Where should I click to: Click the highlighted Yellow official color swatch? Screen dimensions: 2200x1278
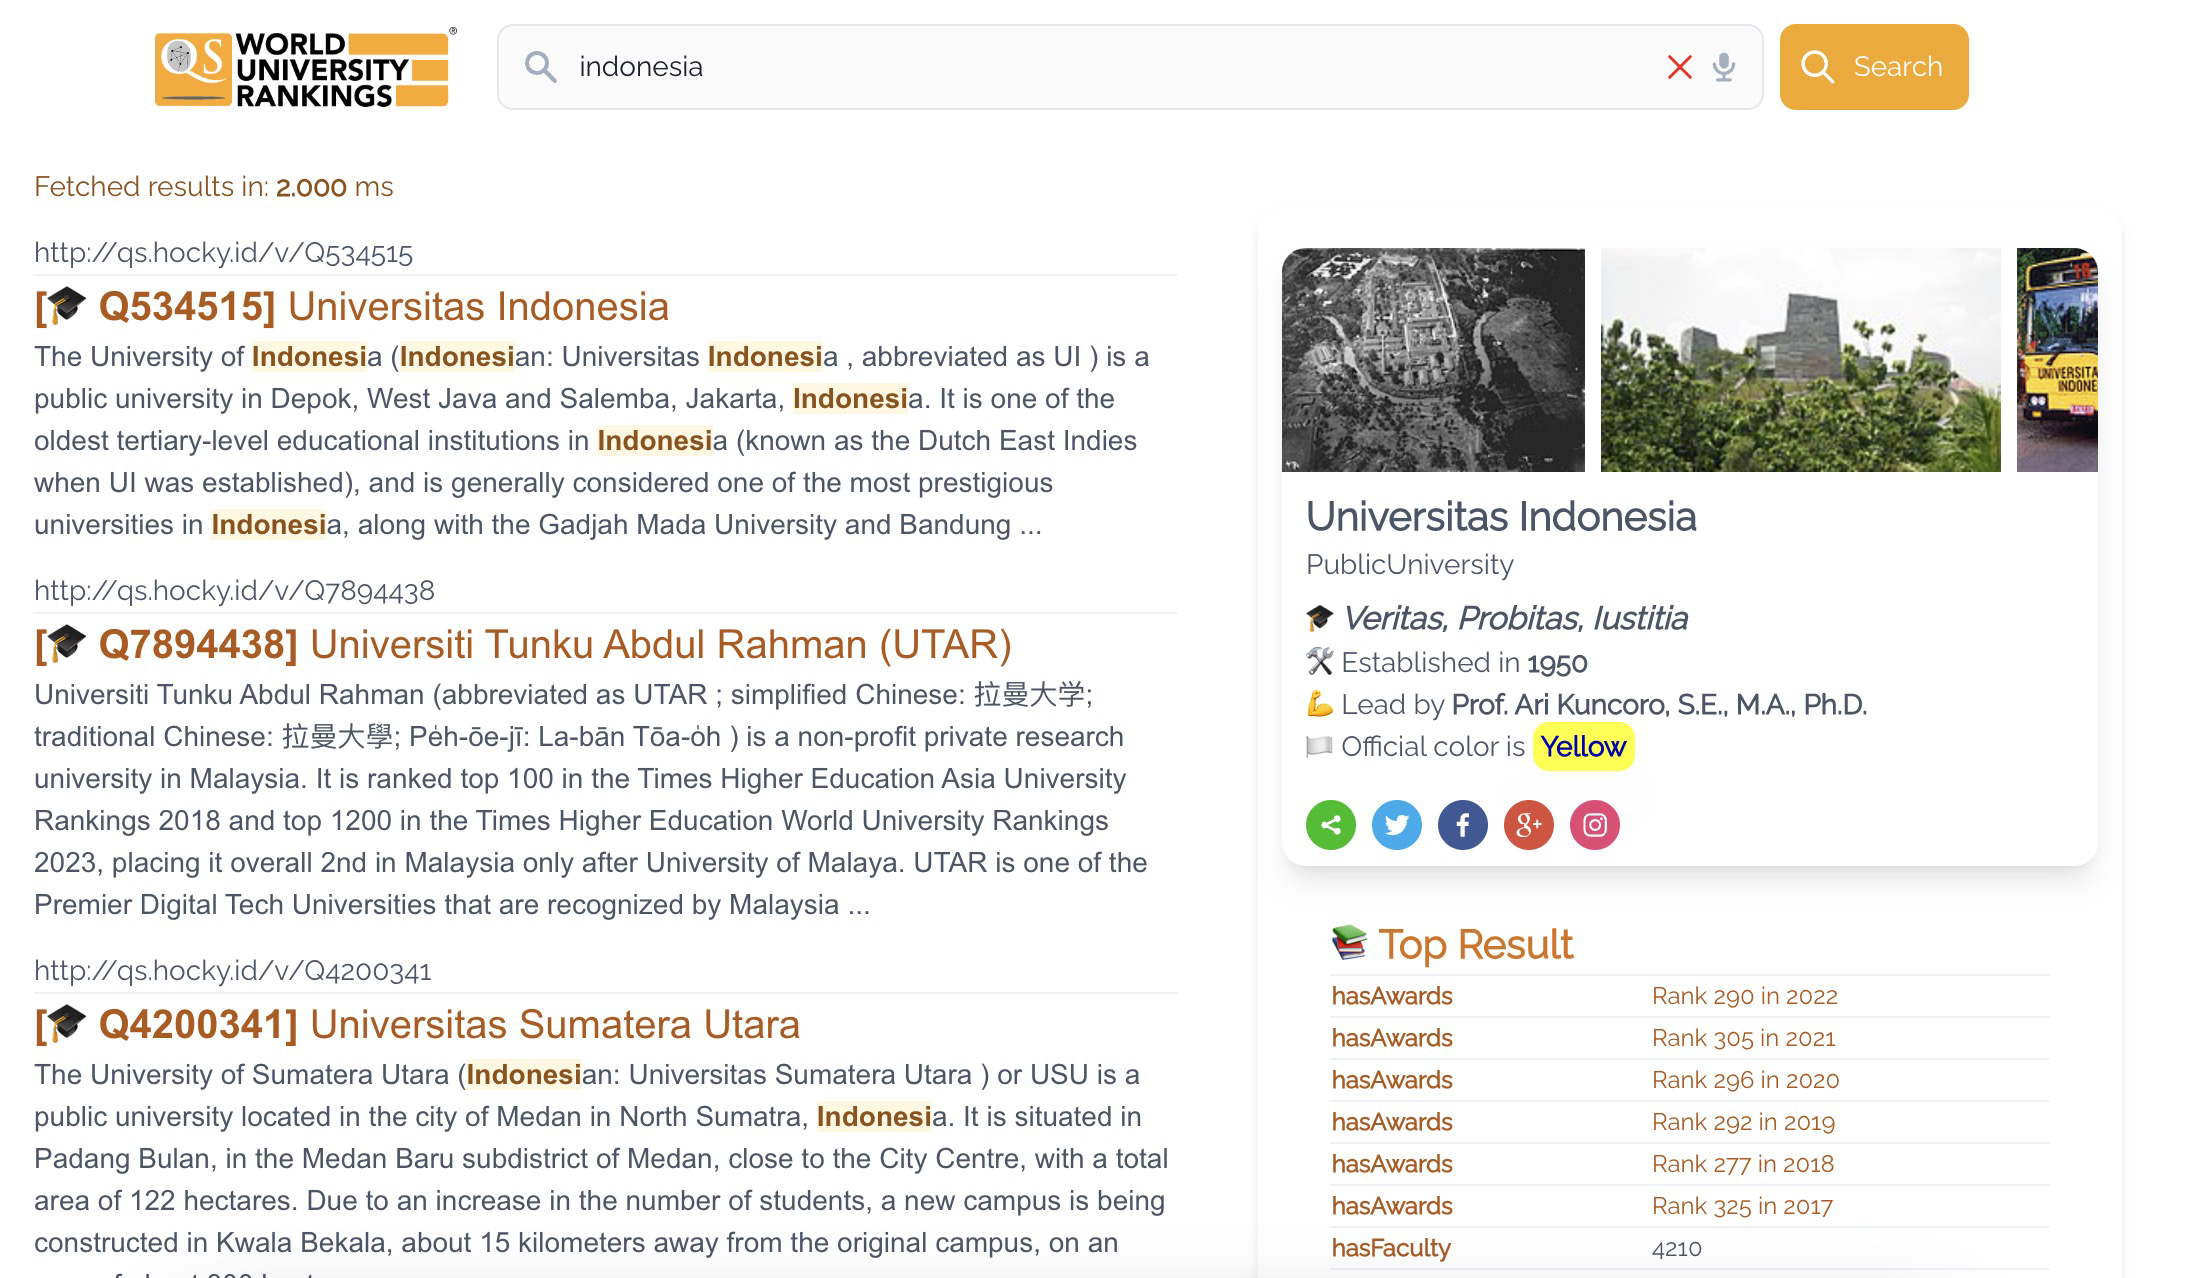coord(1583,746)
